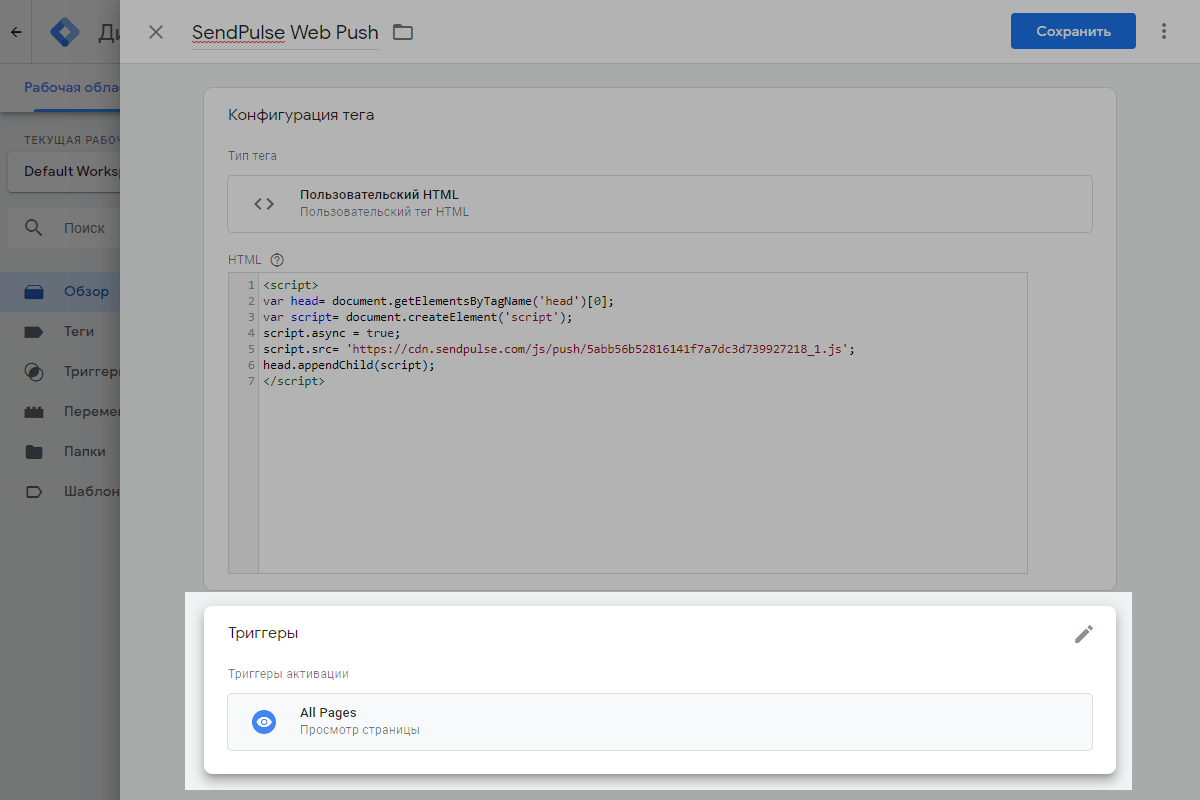Open the All Pages trigger
The height and width of the screenshot is (800, 1200).
point(659,722)
